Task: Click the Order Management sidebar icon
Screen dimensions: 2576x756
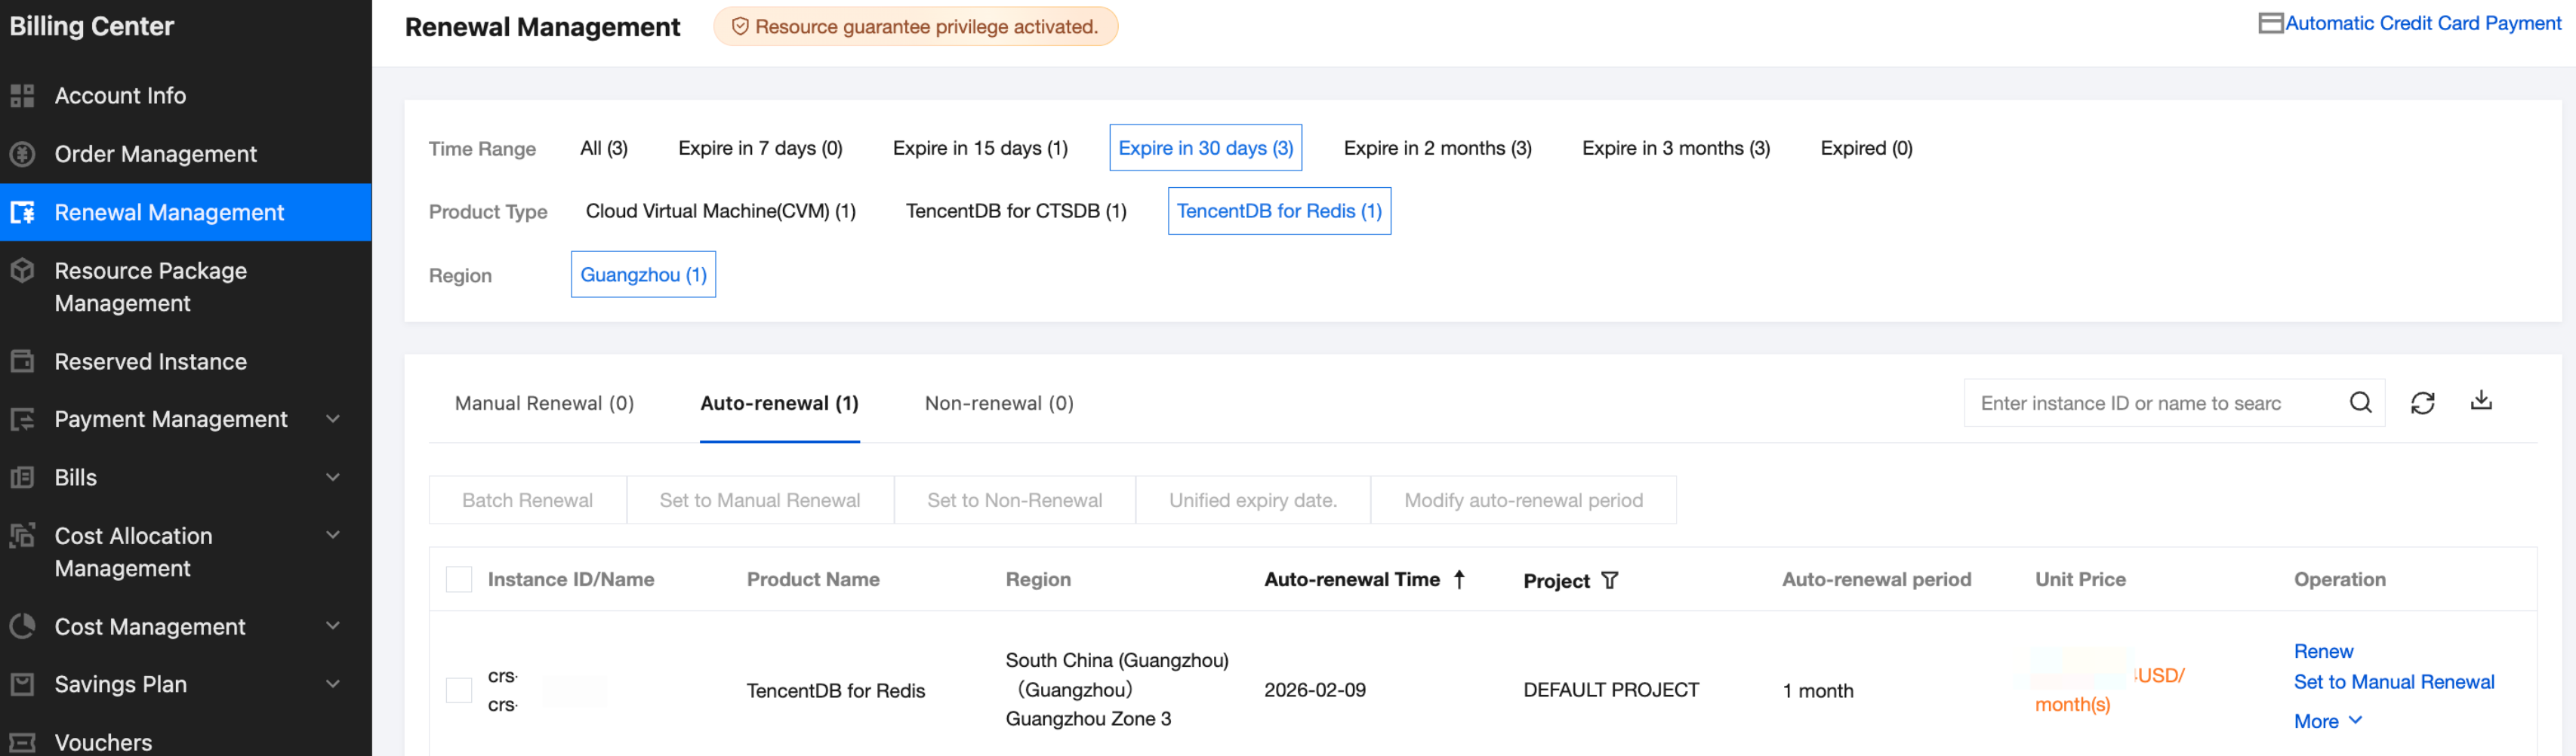Action: [22, 154]
